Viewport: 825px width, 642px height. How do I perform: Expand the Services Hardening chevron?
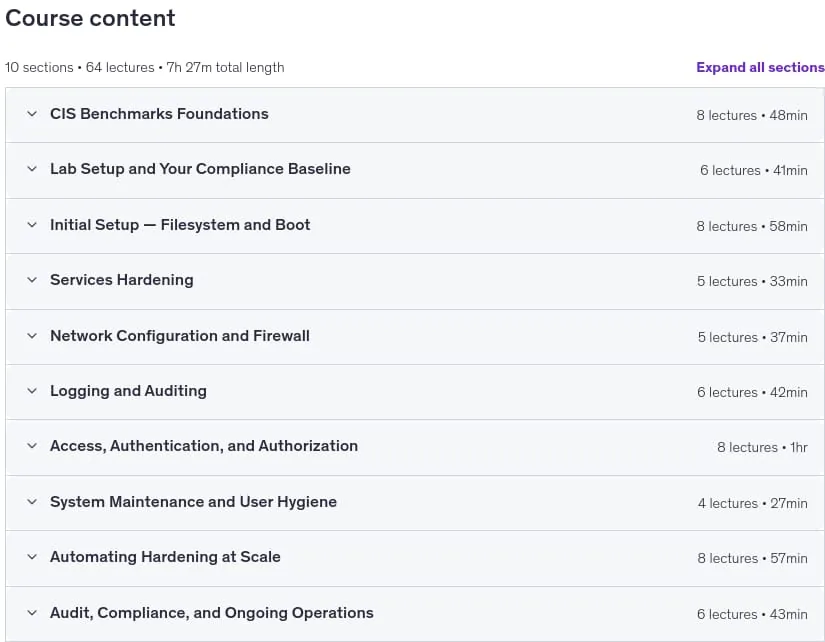click(32, 280)
